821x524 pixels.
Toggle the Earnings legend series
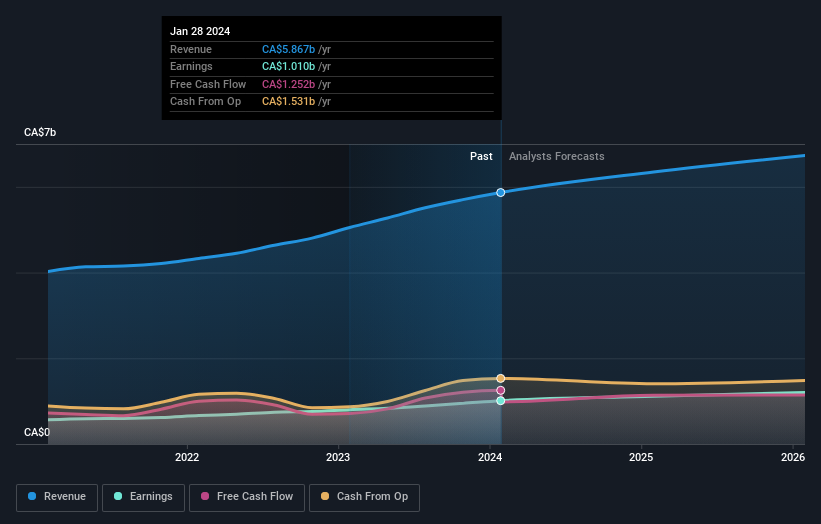143,497
